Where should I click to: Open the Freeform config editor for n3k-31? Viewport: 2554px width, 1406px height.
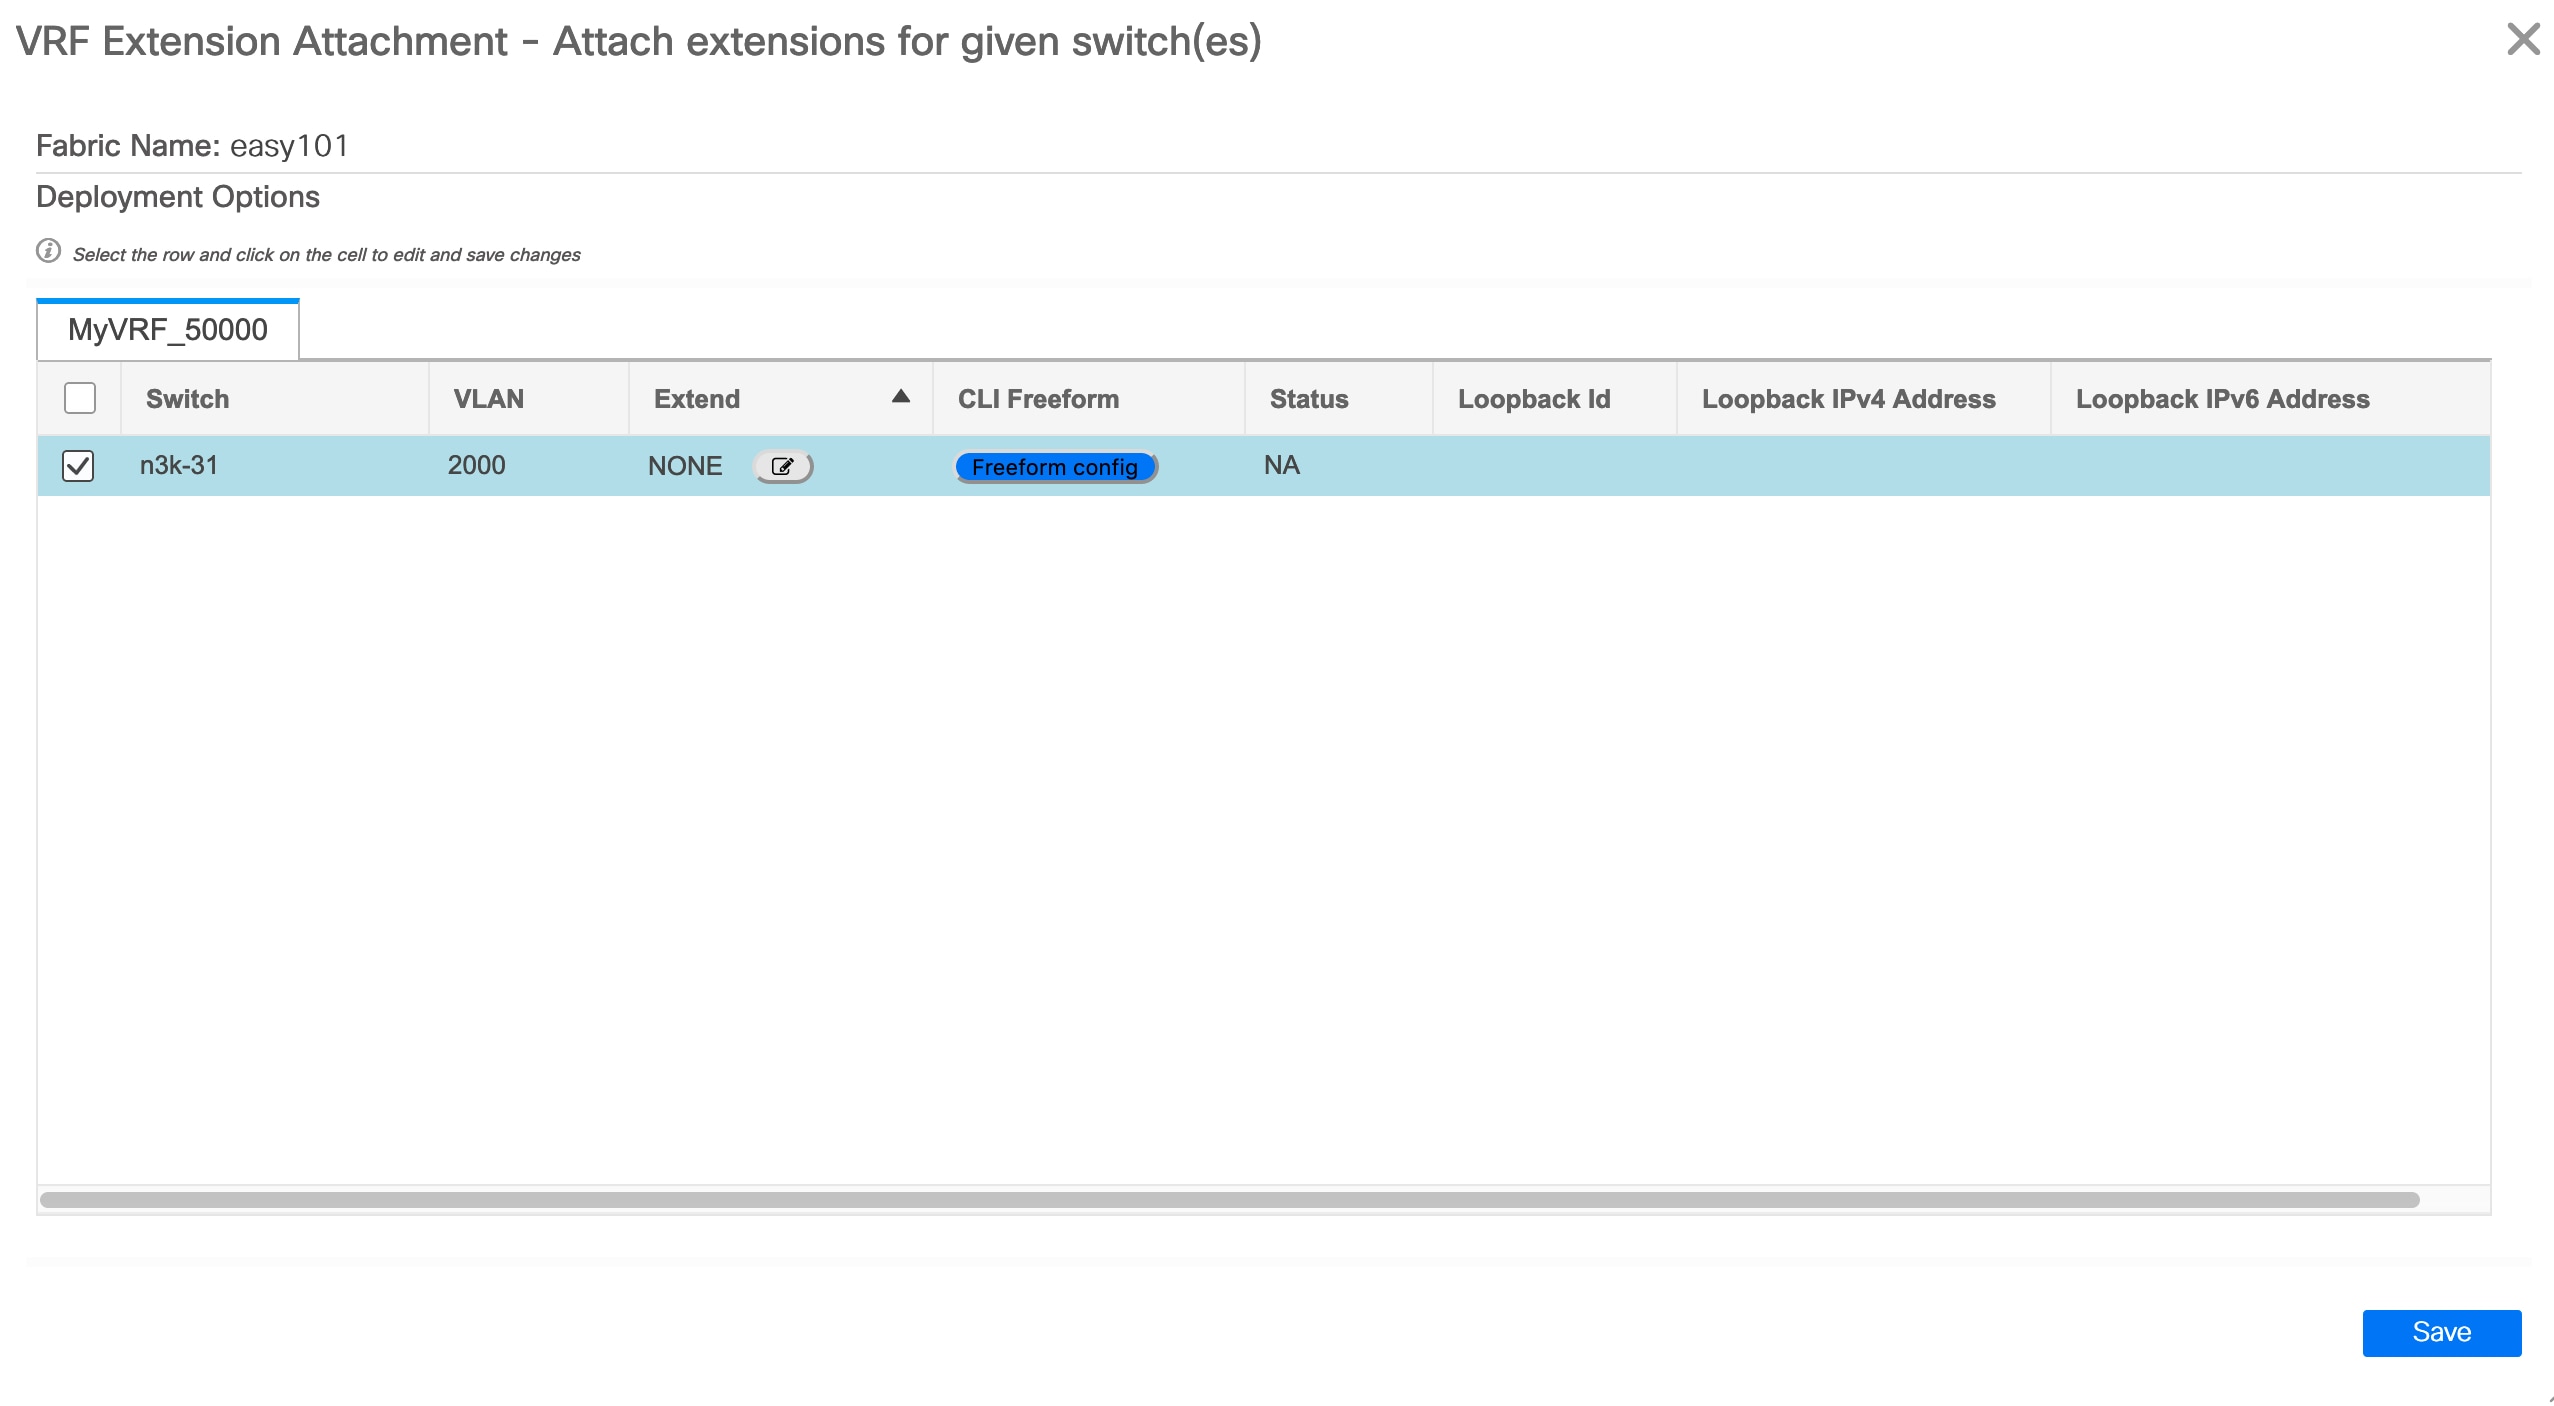pyautogui.click(x=1055, y=466)
